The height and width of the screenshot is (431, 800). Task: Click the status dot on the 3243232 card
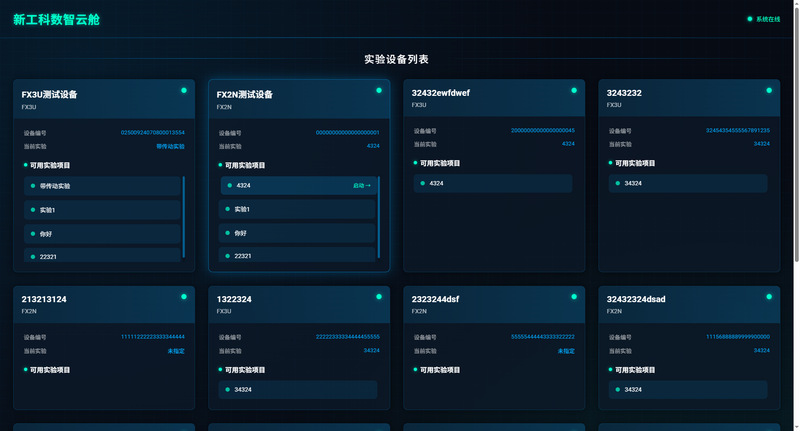tap(769, 90)
